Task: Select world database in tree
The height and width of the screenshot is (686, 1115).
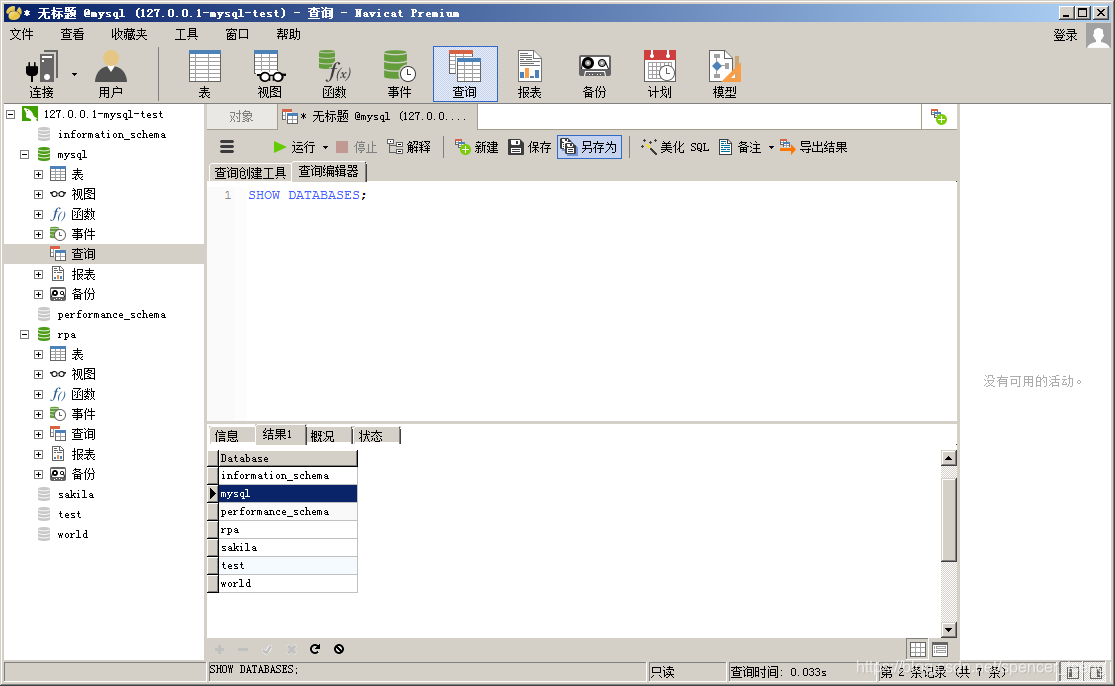Action: pos(73,534)
